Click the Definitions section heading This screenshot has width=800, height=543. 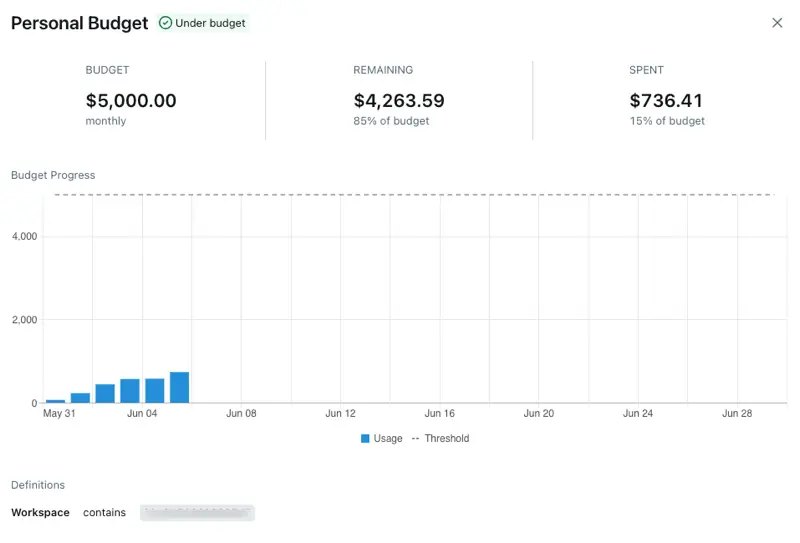click(38, 485)
